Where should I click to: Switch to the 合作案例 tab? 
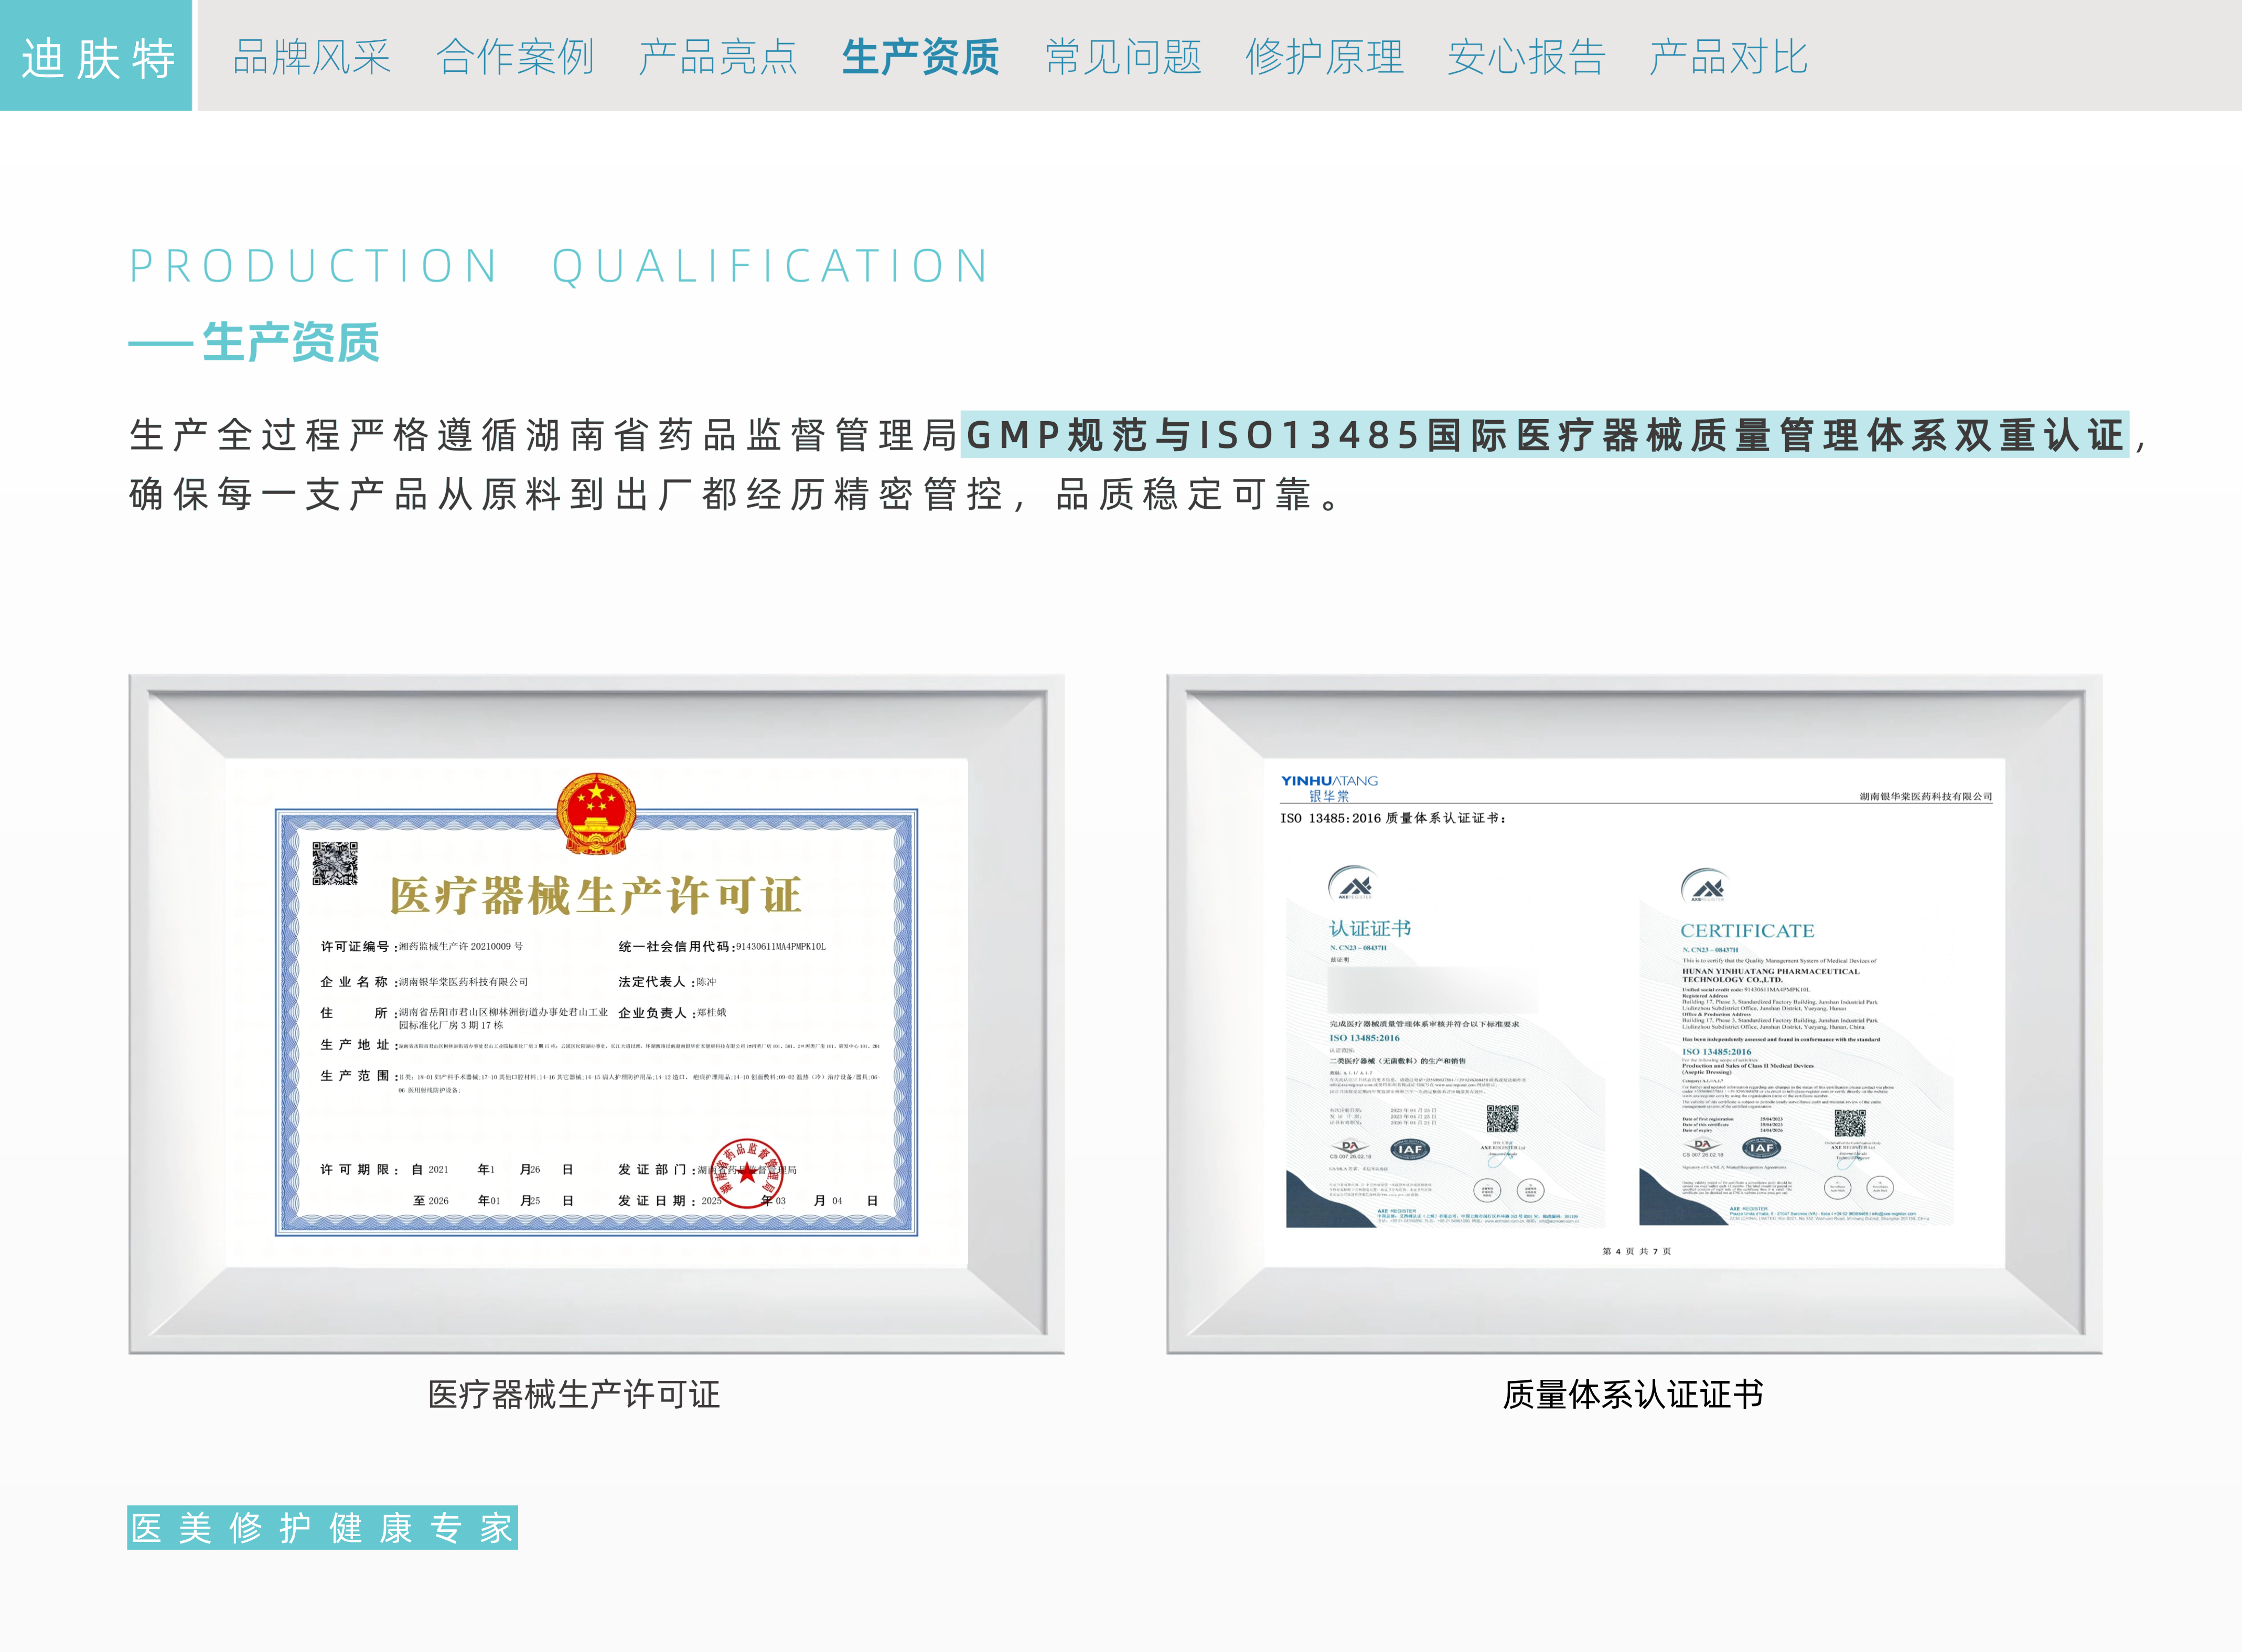[x=515, y=57]
